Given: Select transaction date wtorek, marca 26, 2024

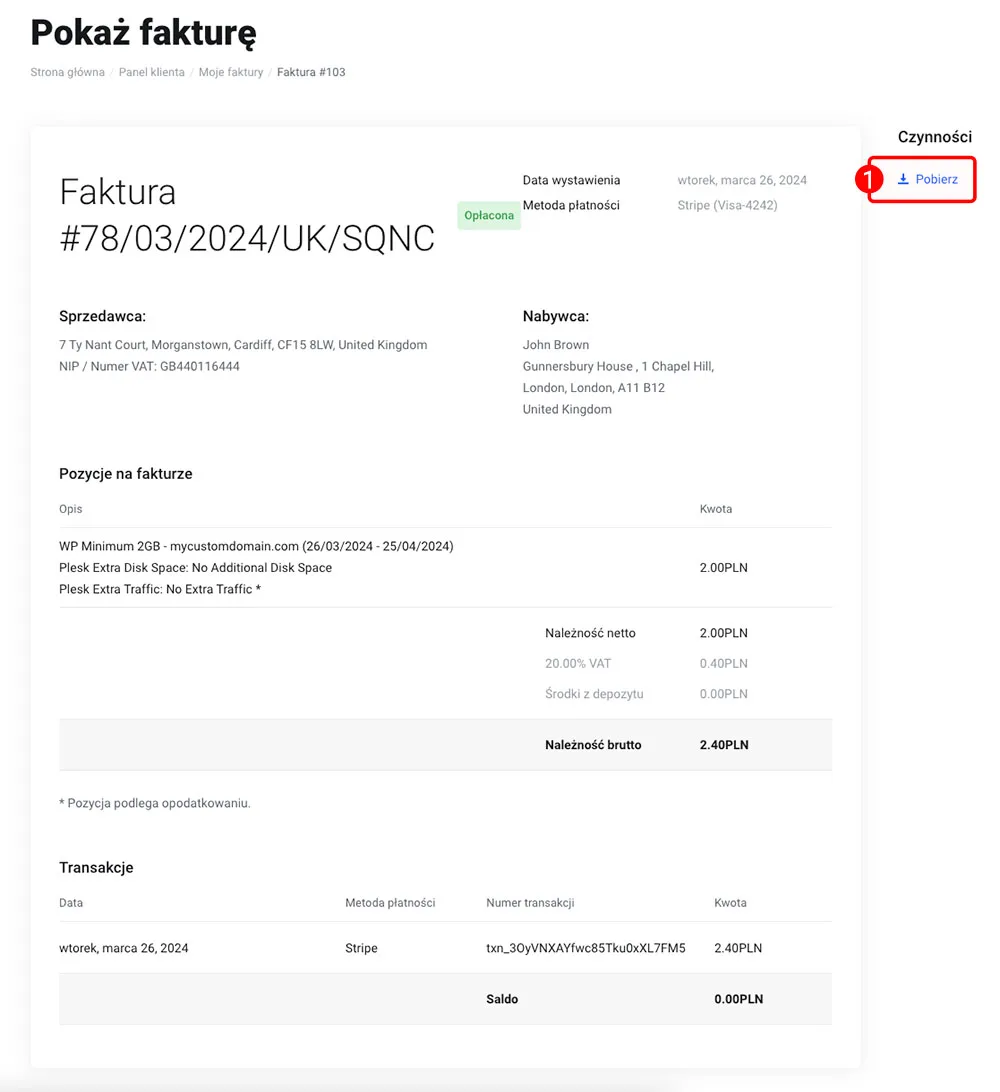Looking at the screenshot, I should coord(124,948).
